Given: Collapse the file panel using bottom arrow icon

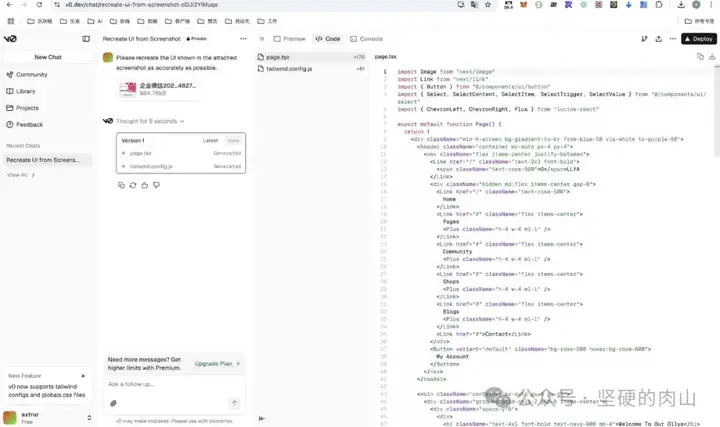Looking at the screenshot, I should click(262, 418).
